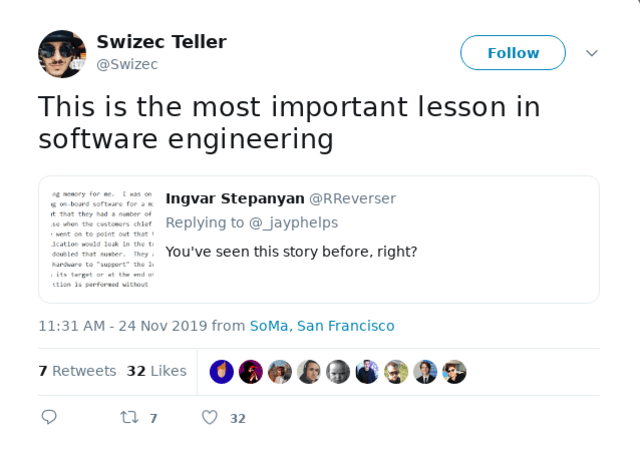The image size is (640, 457).
Task: Click the first blue liker avatar
Action: tap(222, 372)
